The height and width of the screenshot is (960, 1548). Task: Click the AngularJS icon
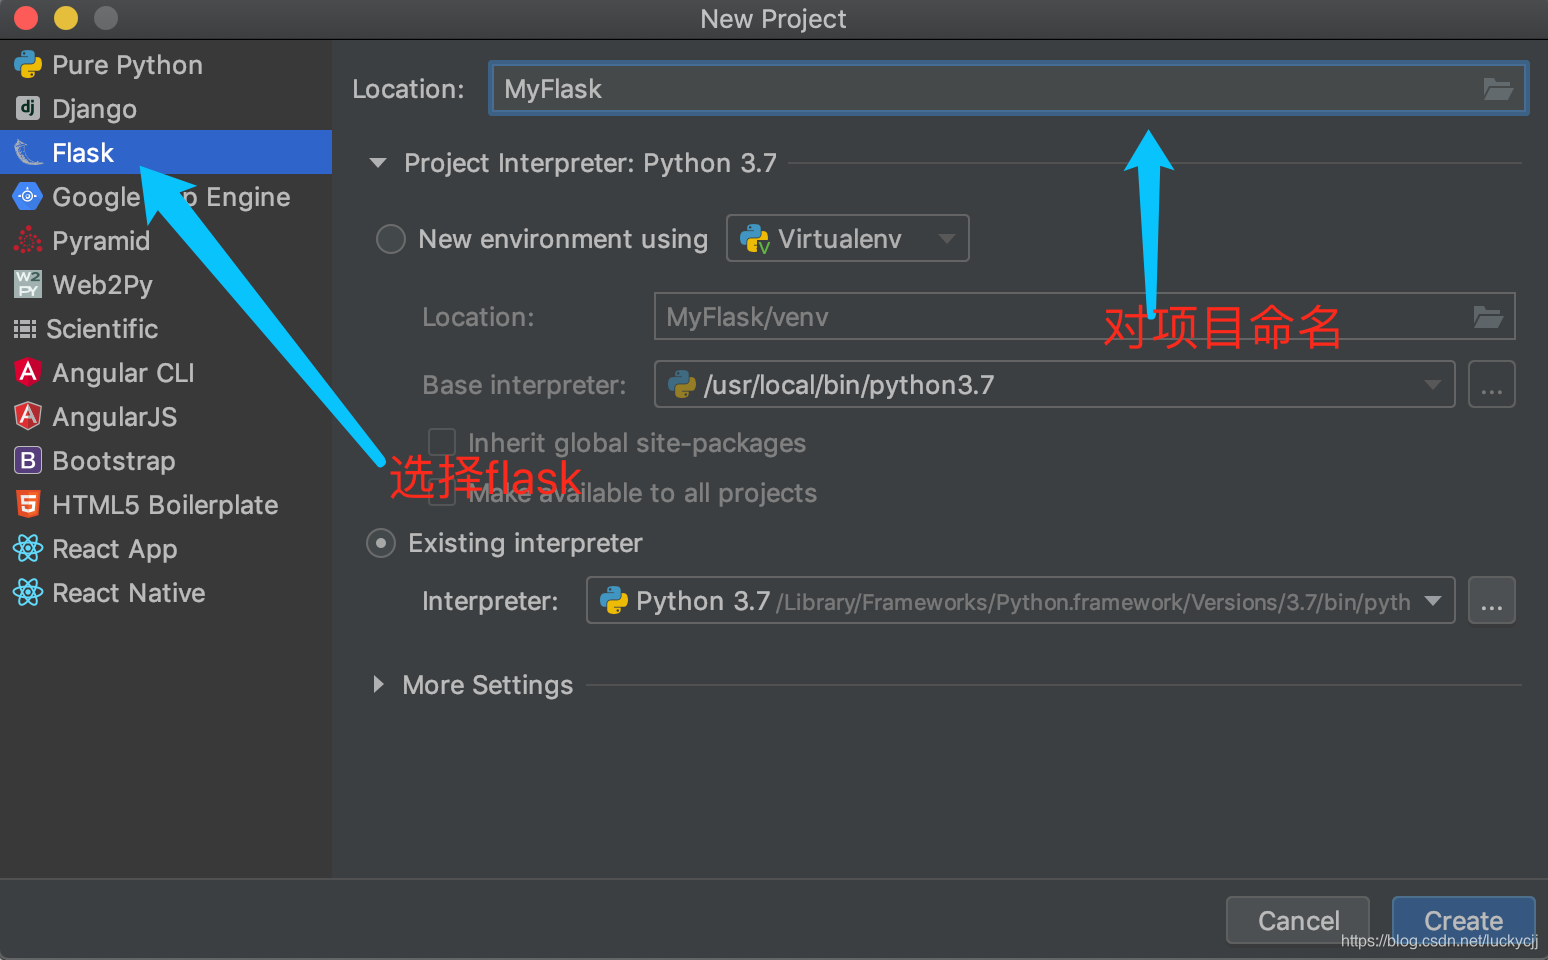[28, 416]
